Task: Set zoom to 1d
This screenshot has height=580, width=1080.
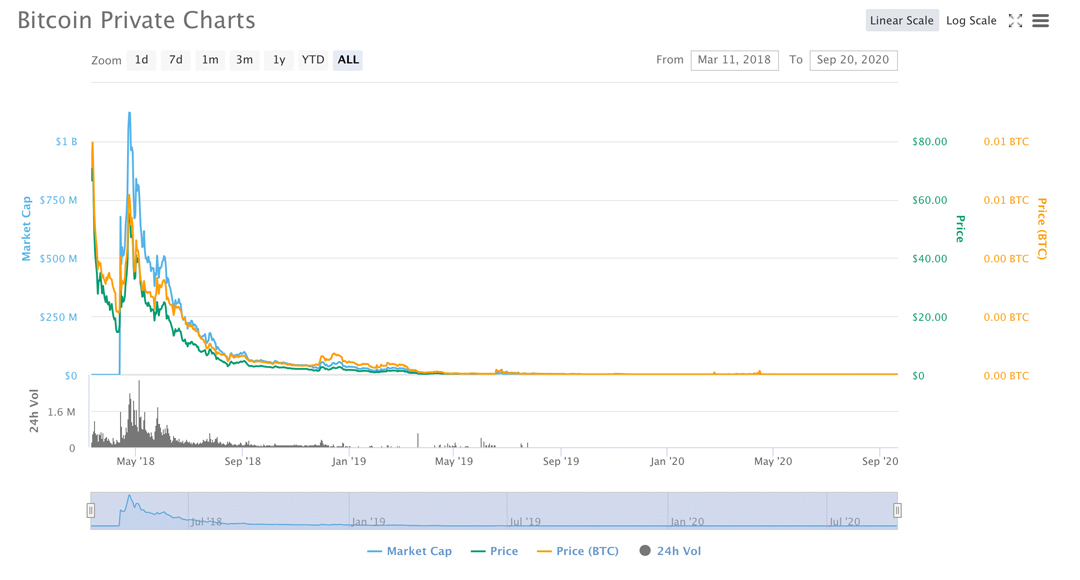Action: [141, 60]
